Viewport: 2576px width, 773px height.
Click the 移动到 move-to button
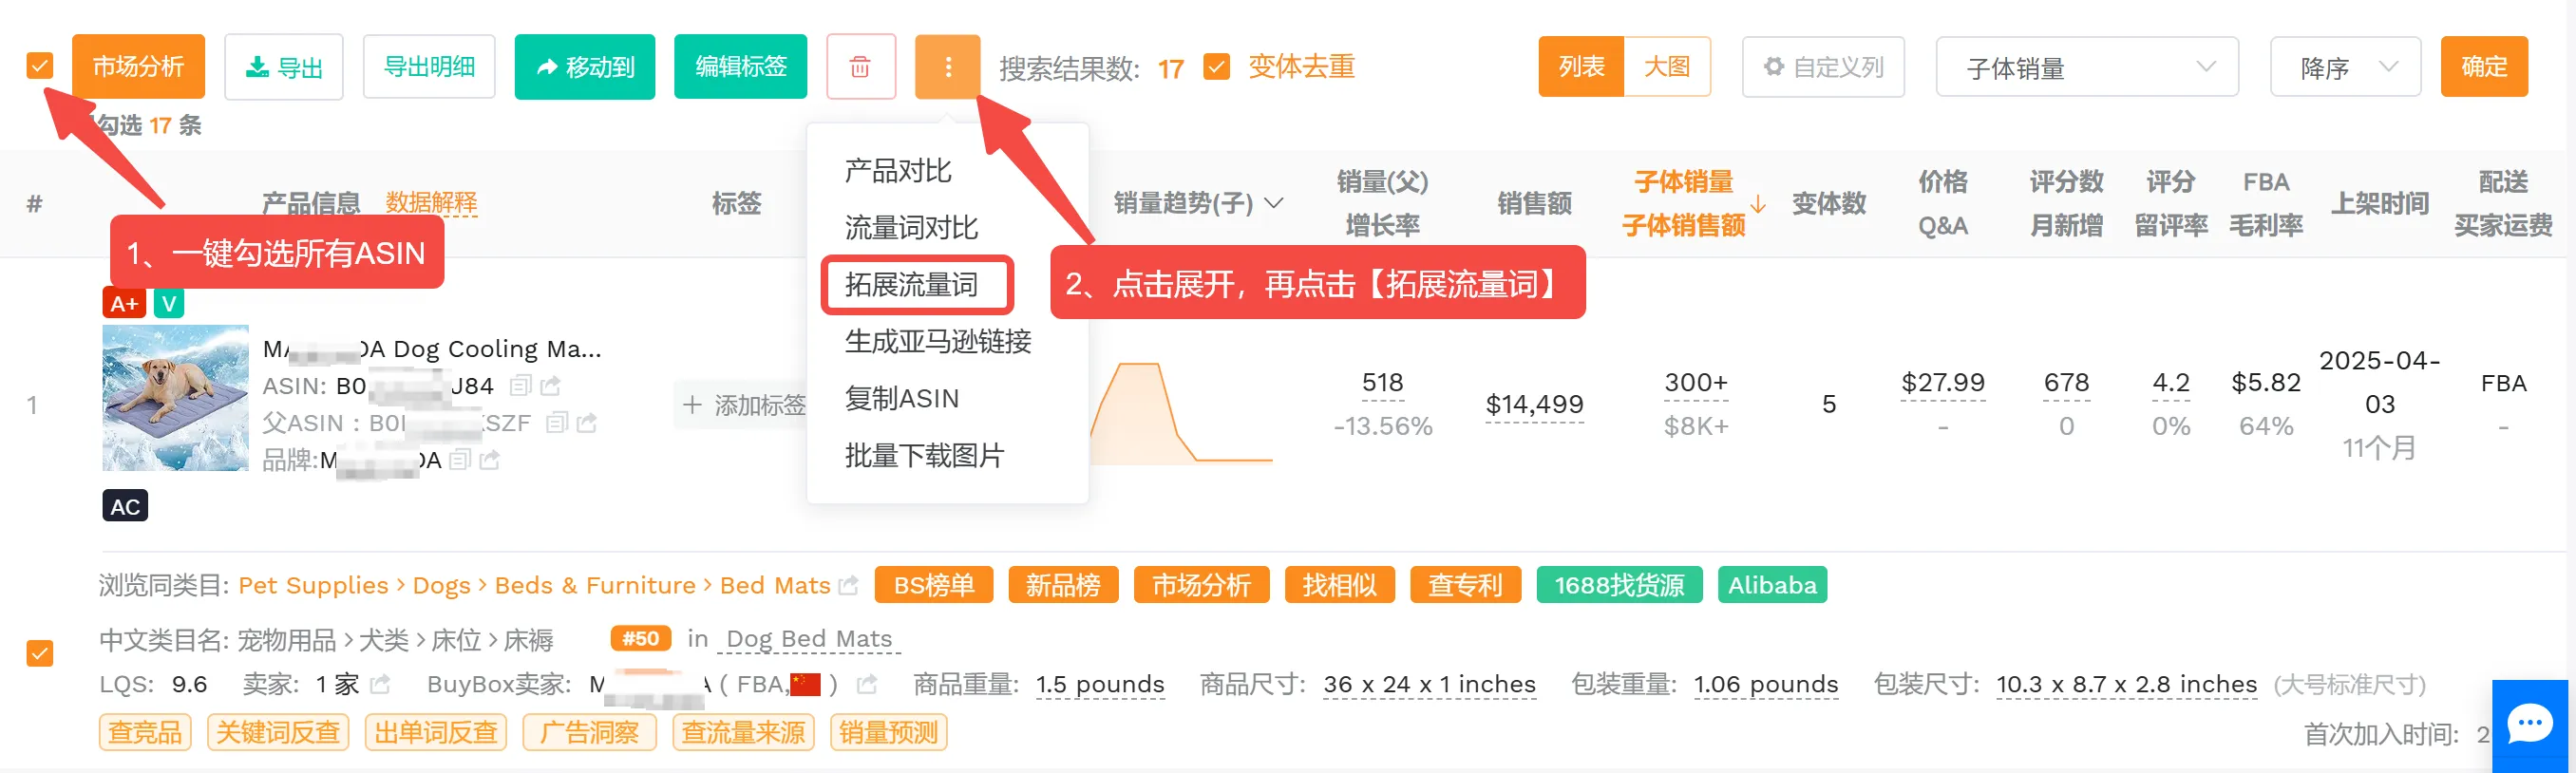[585, 67]
